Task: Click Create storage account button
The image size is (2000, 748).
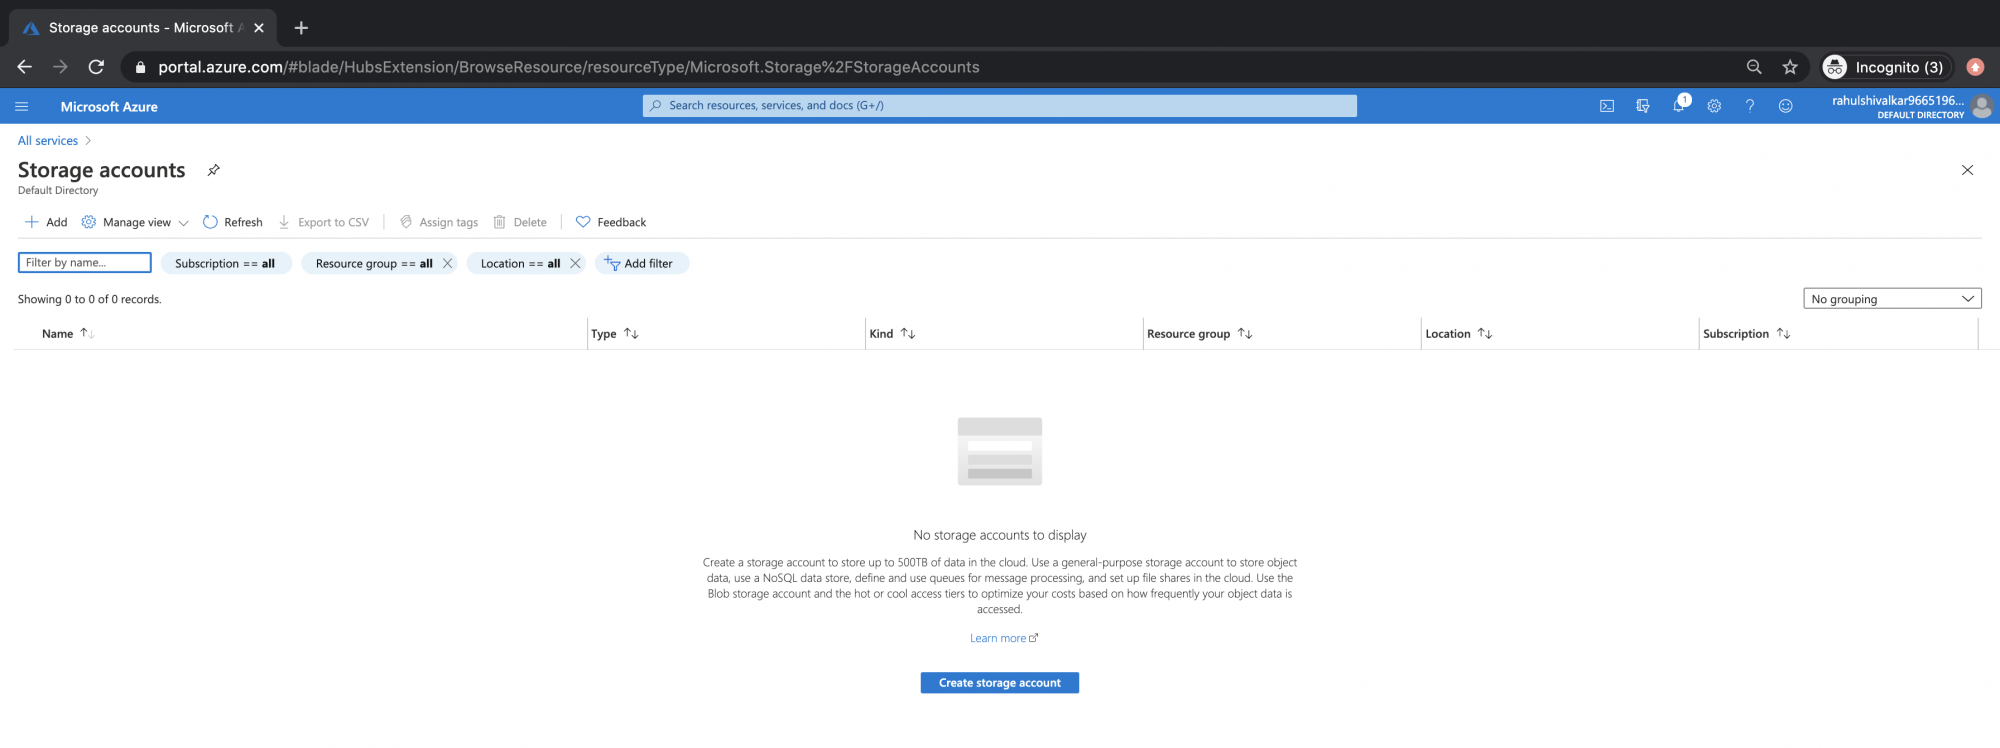Action: click(1000, 683)
